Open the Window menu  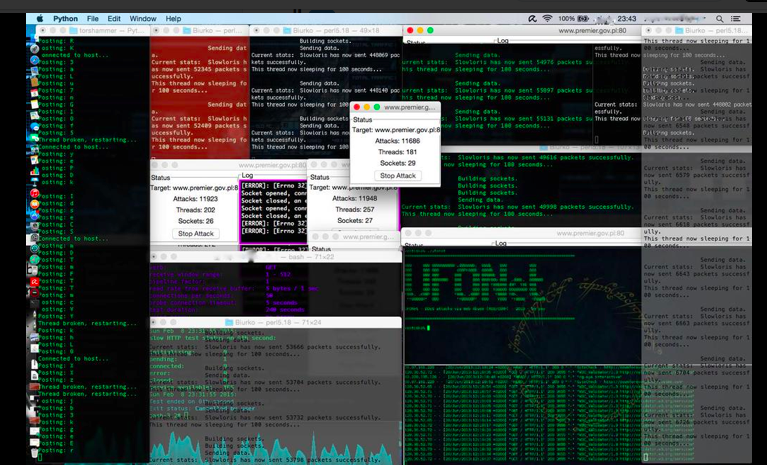pos(143,19)
